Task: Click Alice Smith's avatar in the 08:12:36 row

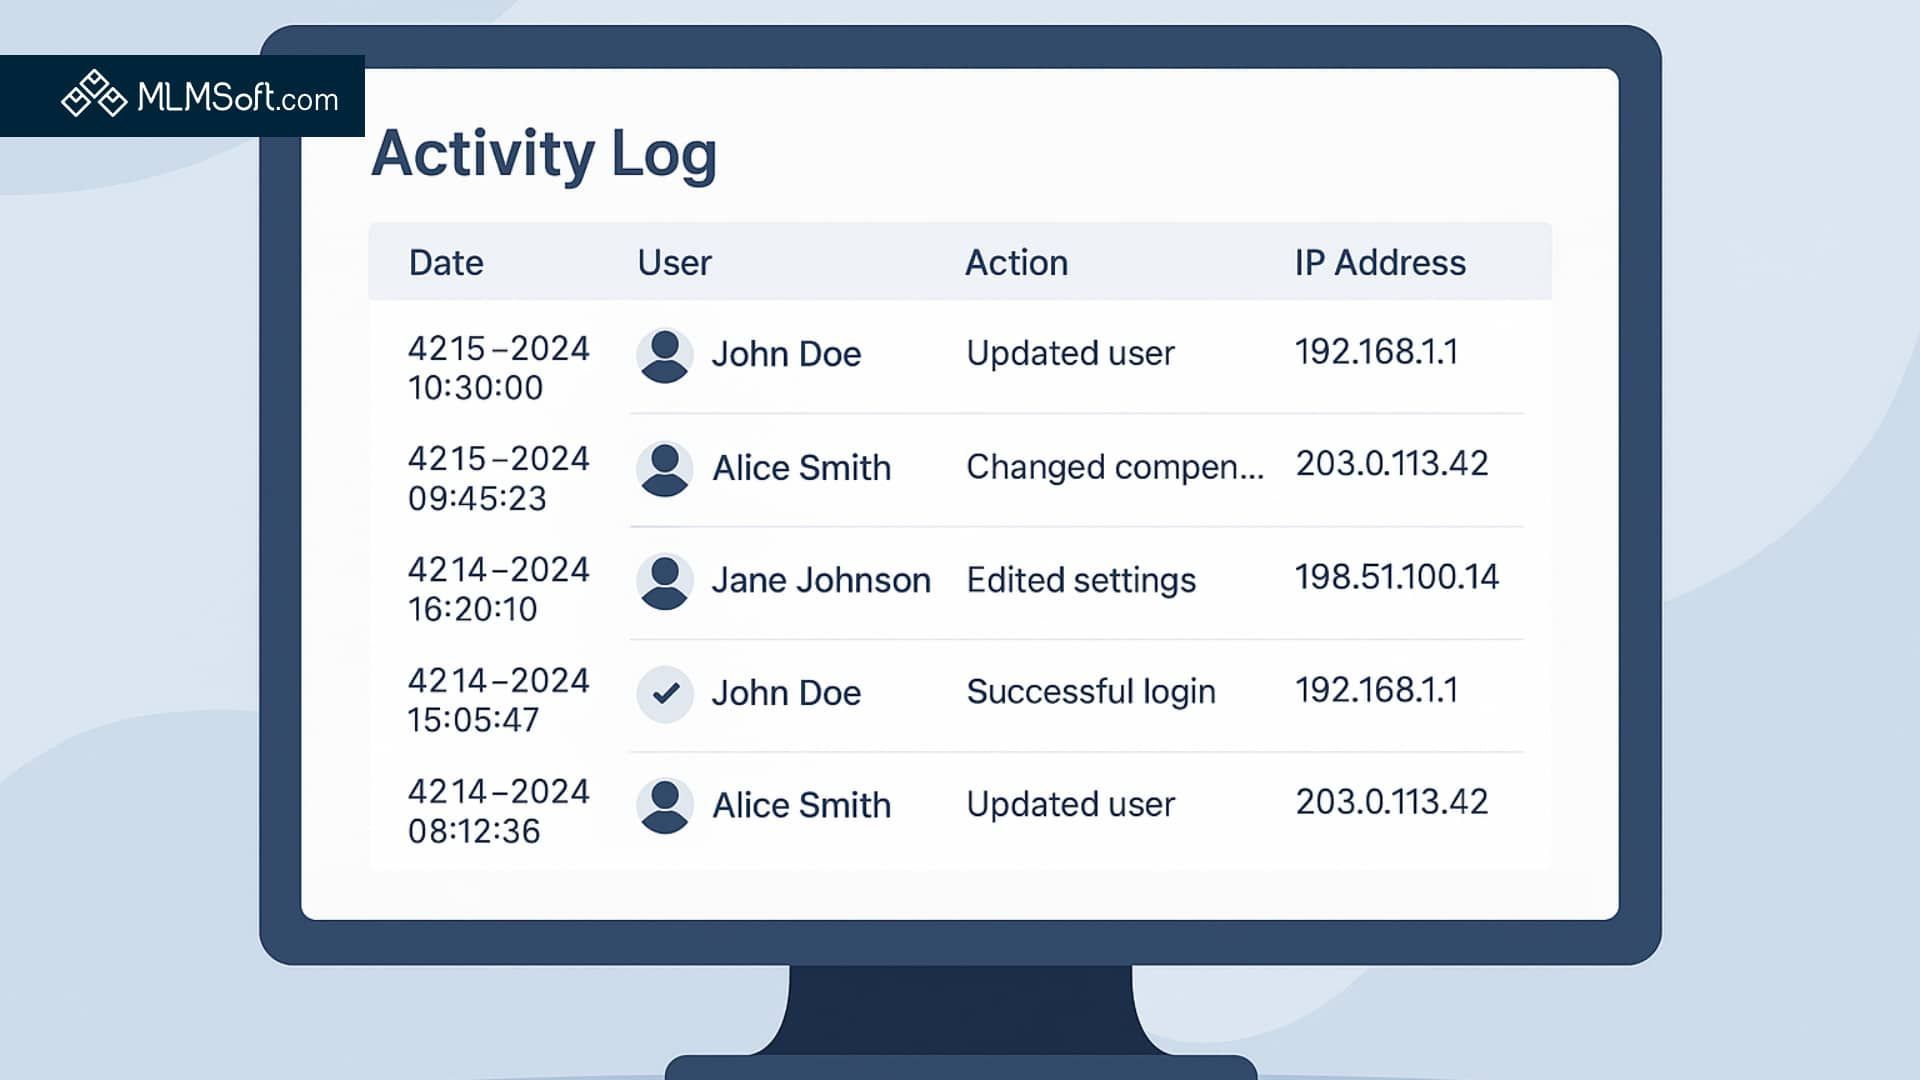Action: (x=665, y=806)
